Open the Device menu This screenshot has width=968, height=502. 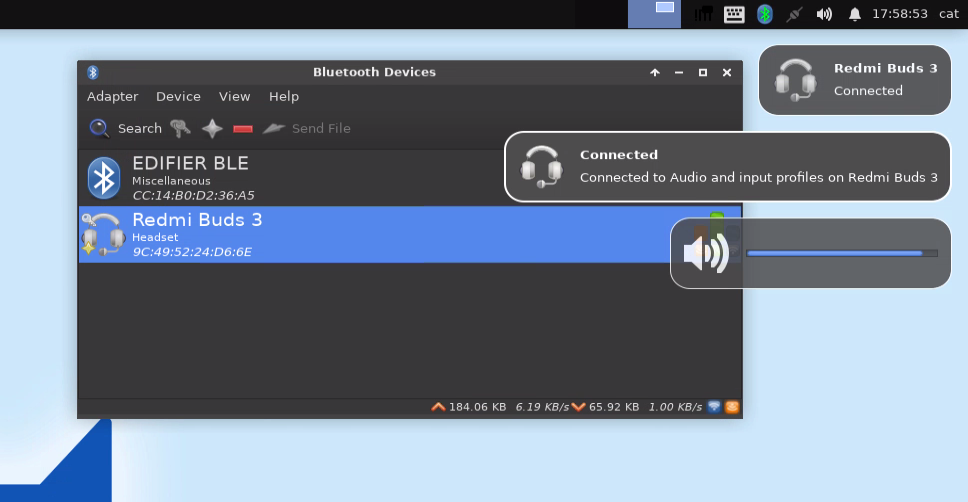[178, 96]
